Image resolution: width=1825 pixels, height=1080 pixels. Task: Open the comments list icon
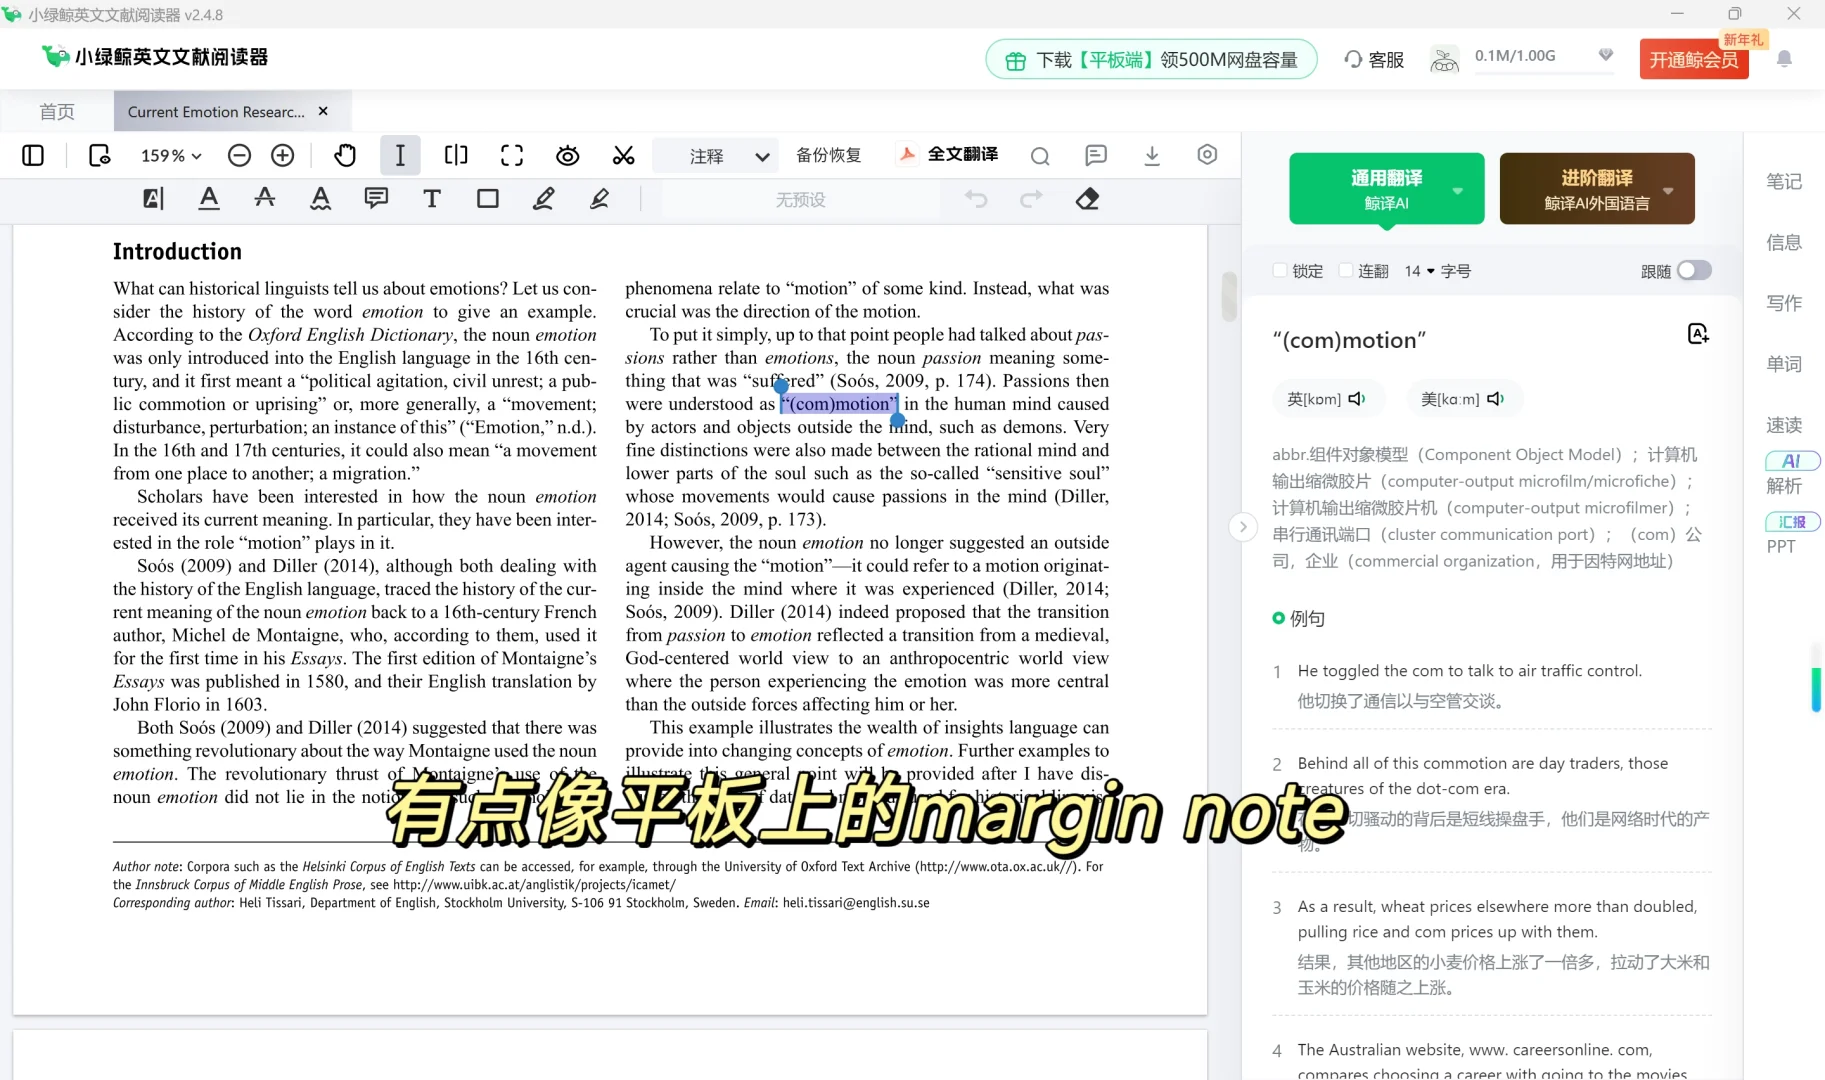(1096, 155)
